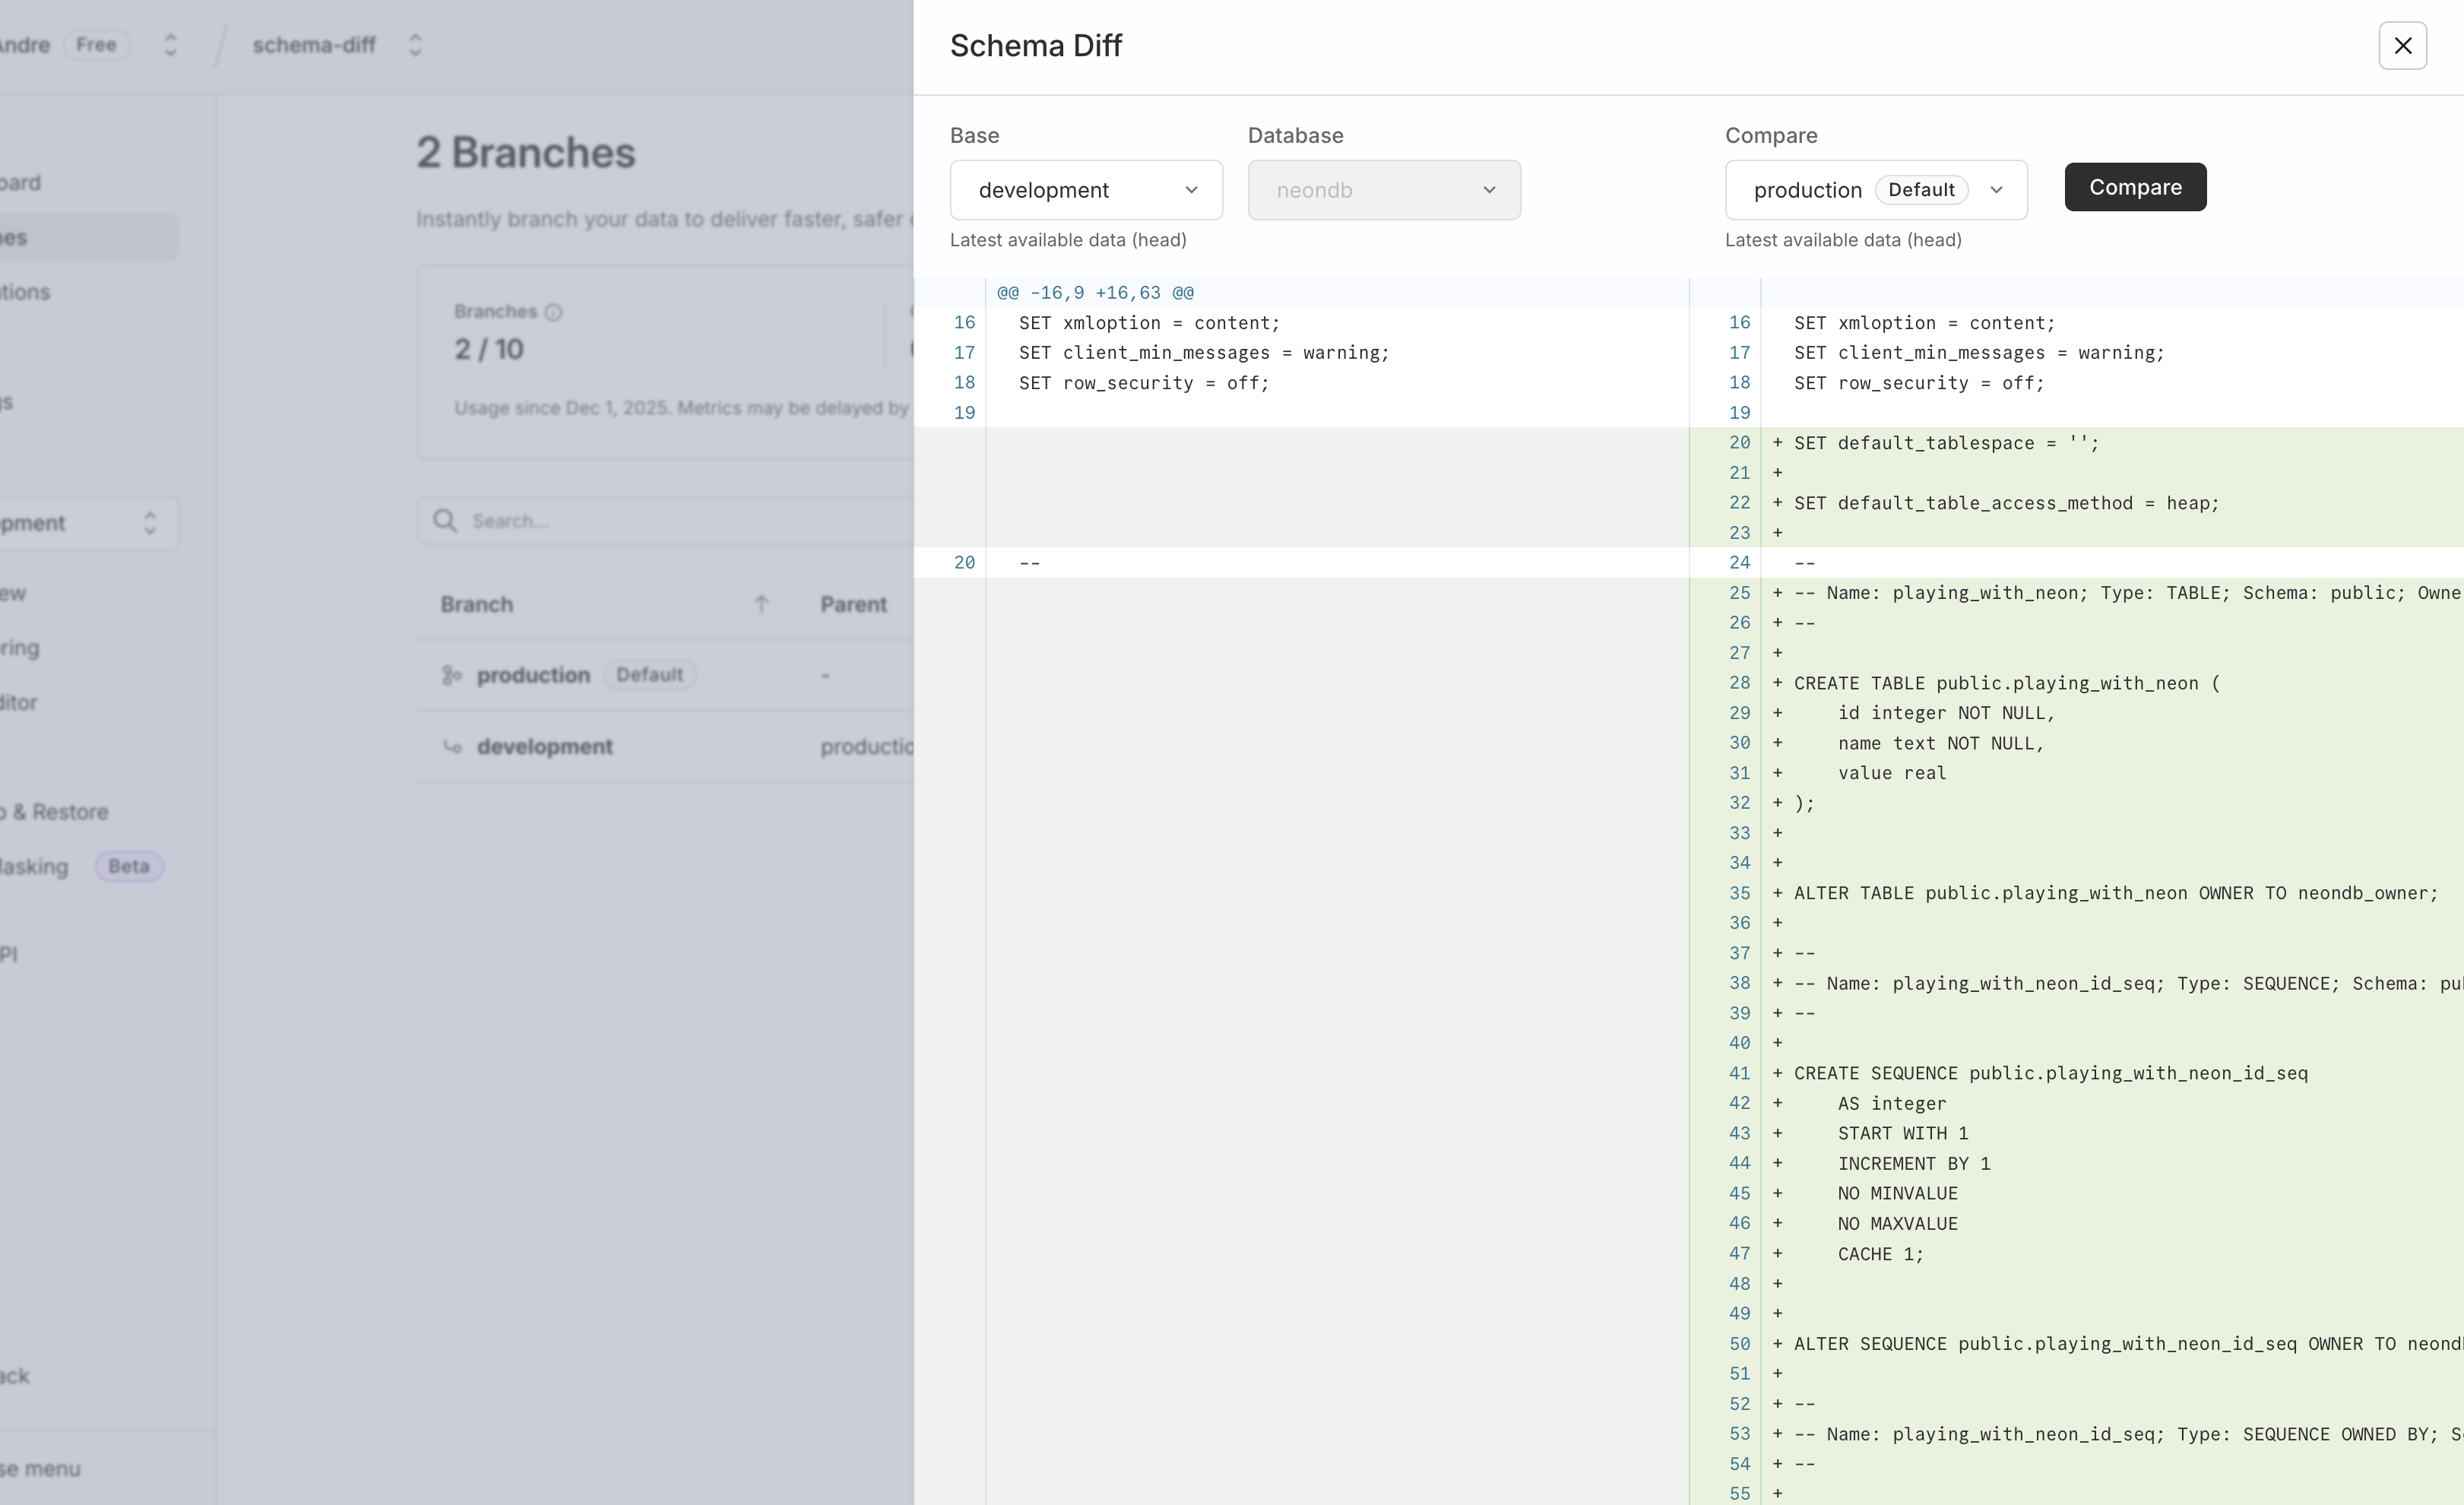The height and width of the screenshot is (1505, 2464).
Task: Open the production branch link
Action: 533,675
